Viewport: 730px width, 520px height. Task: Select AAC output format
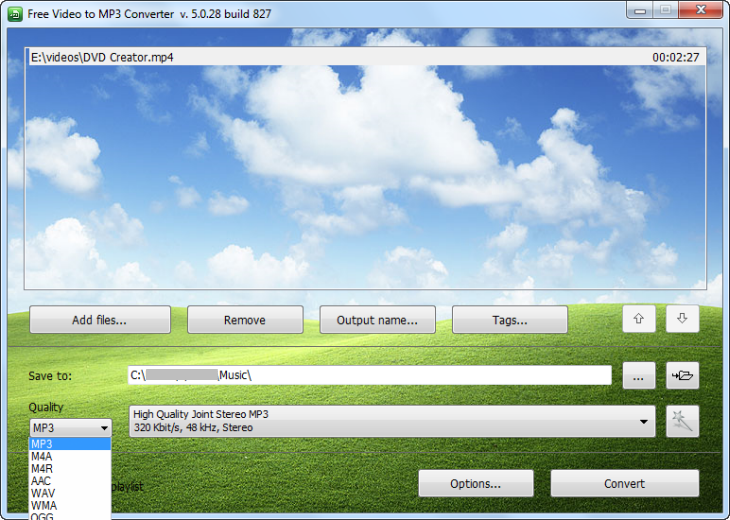tap(70, 481)
